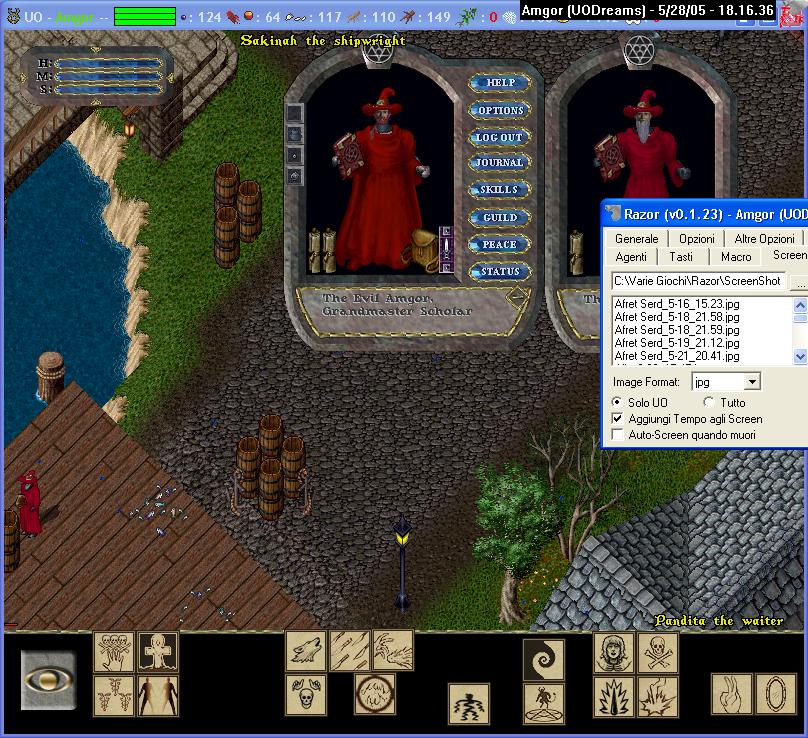Select the Solo UO radio button

pyautogui.click(x=617, y=401)
